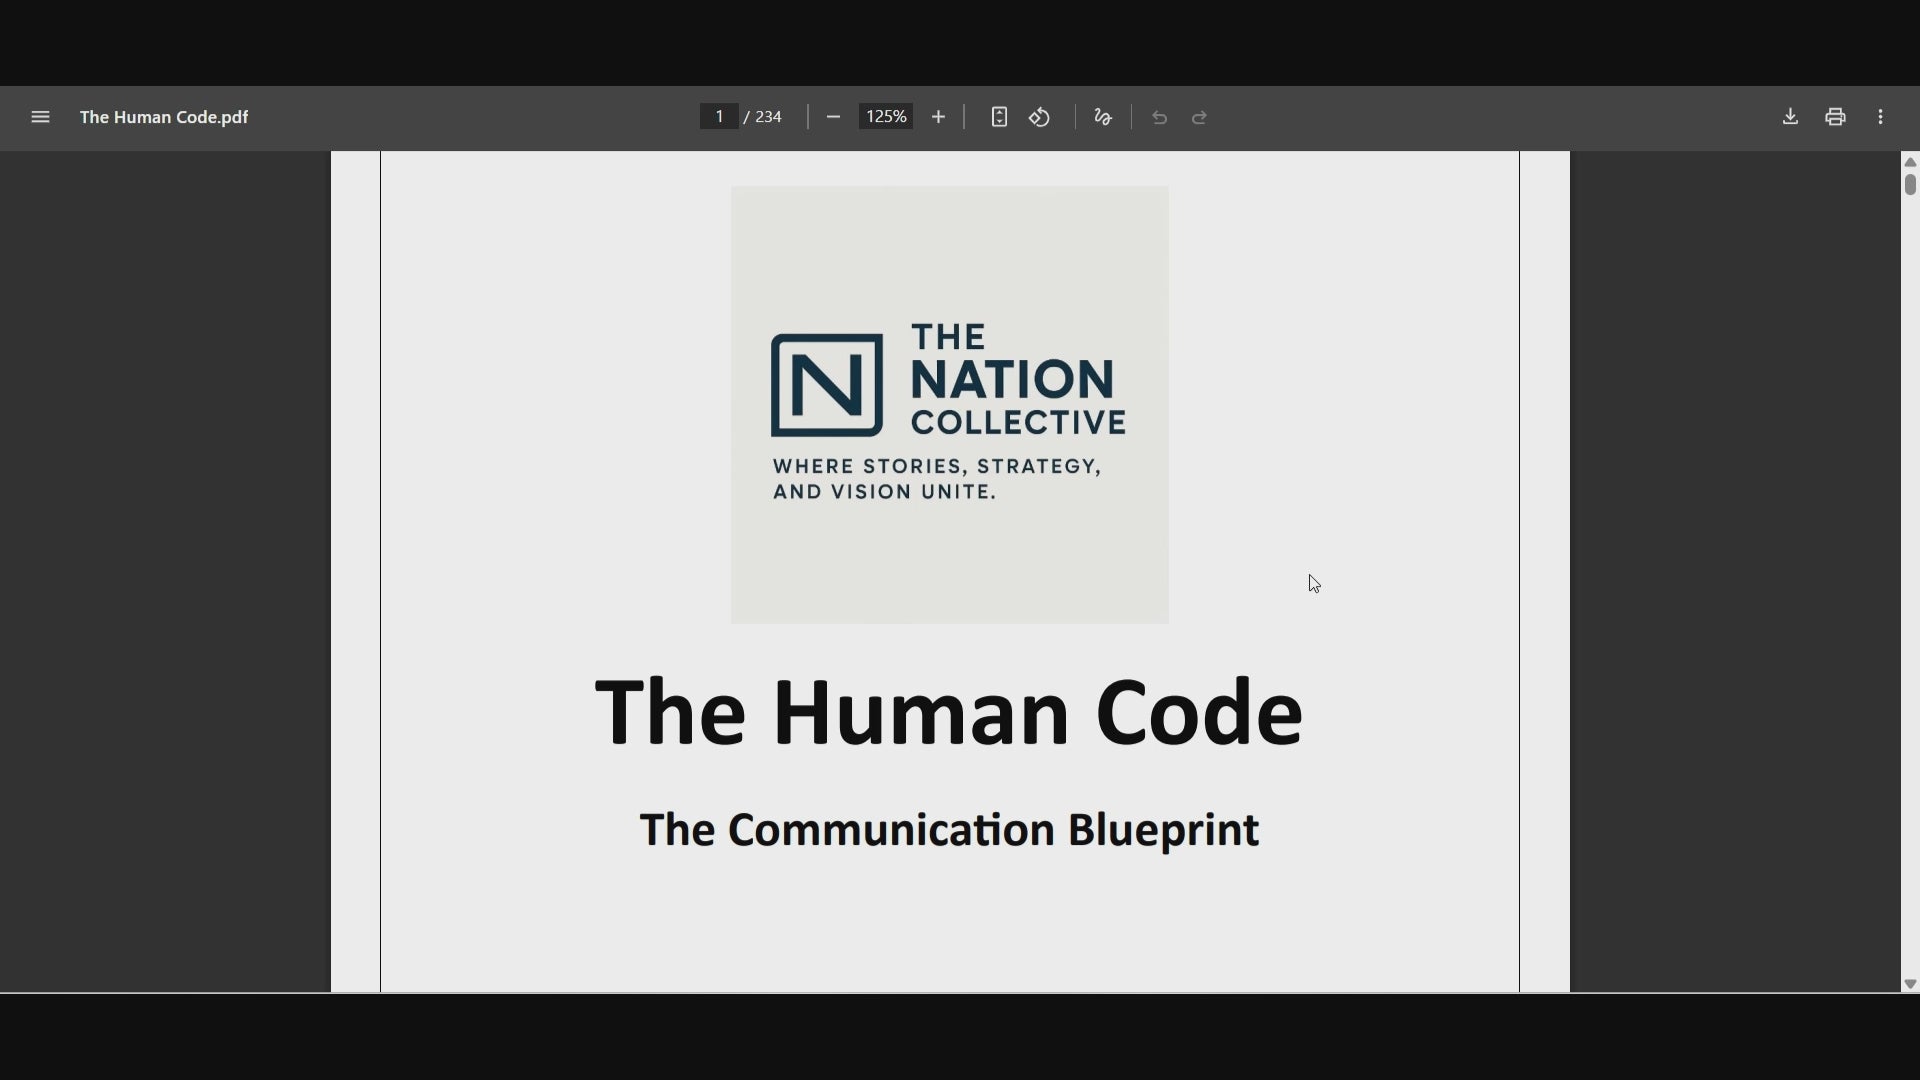Click the page number input field
1920x1080 pixels.
(x=719, y=117)
